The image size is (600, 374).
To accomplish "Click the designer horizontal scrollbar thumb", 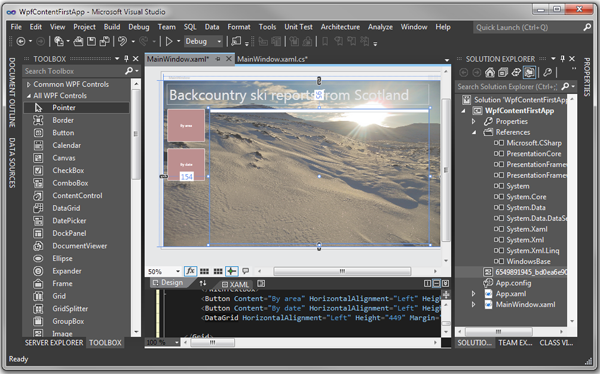I will pyautogui.click(x=342, y=271).
